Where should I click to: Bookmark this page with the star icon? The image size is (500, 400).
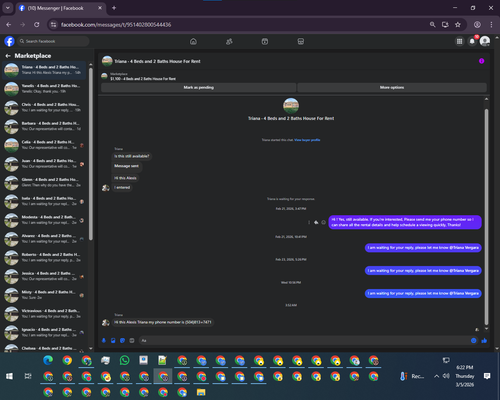tap(458, 25)
